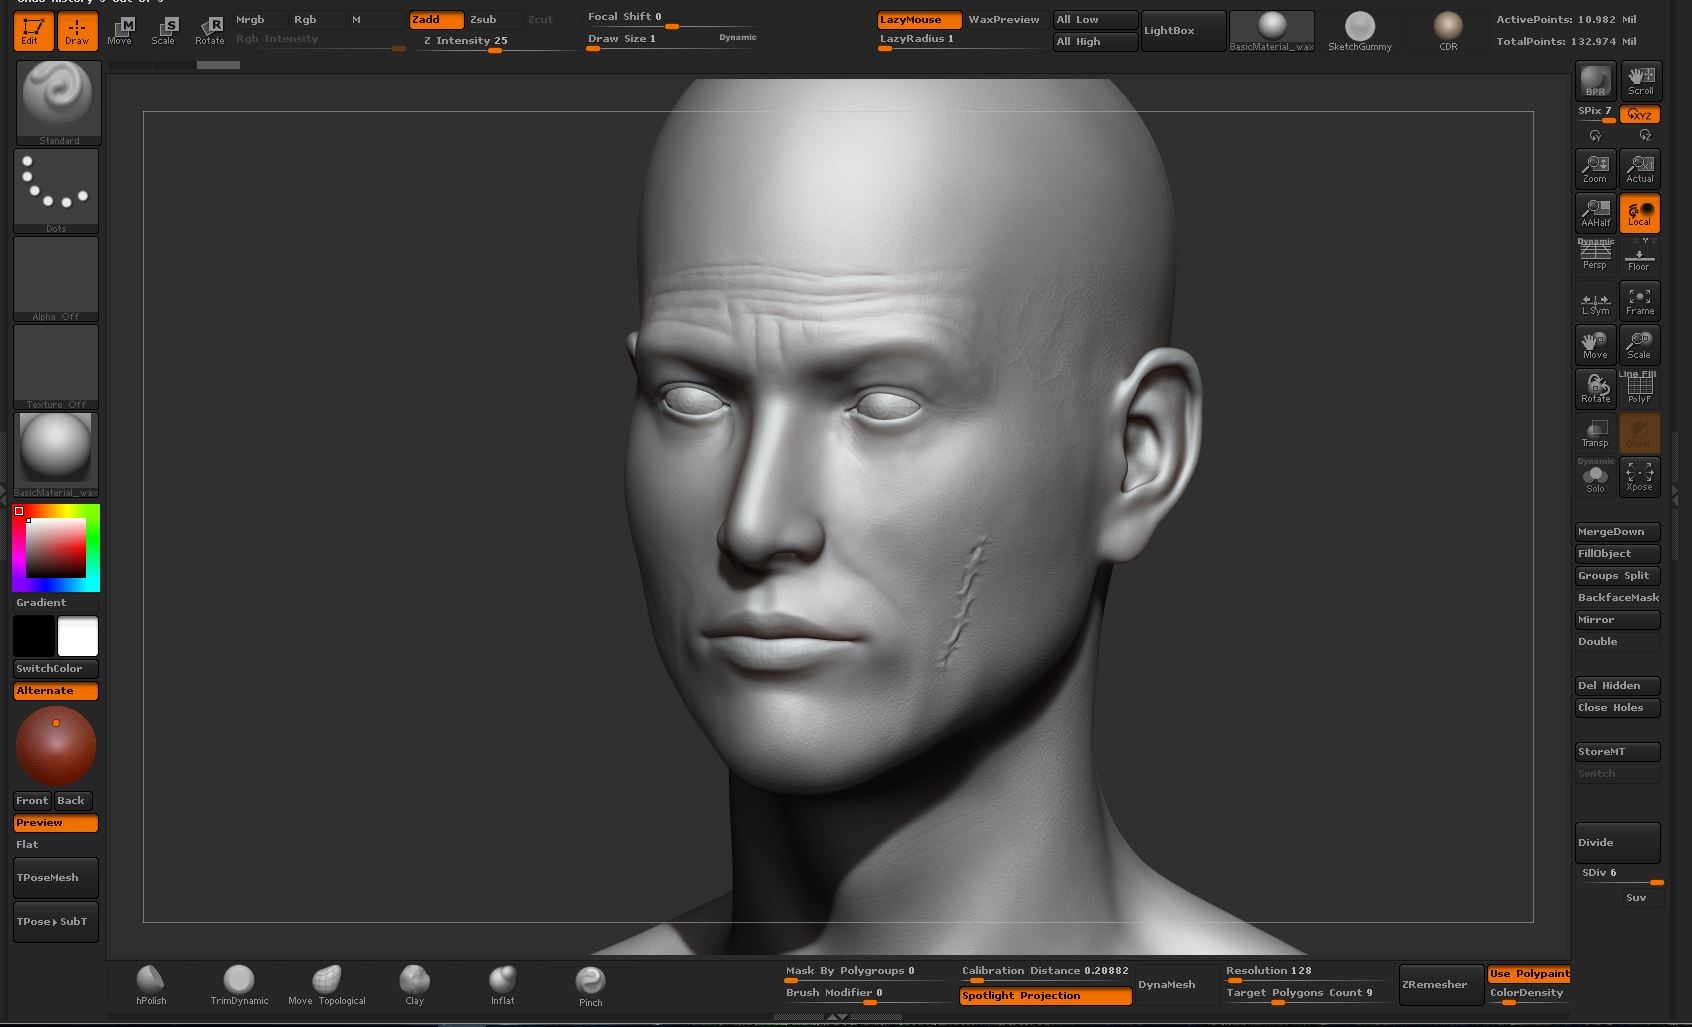Click the Frame mesh icon
The height and width of the screenshot is (1027, 1692).
1640,301
